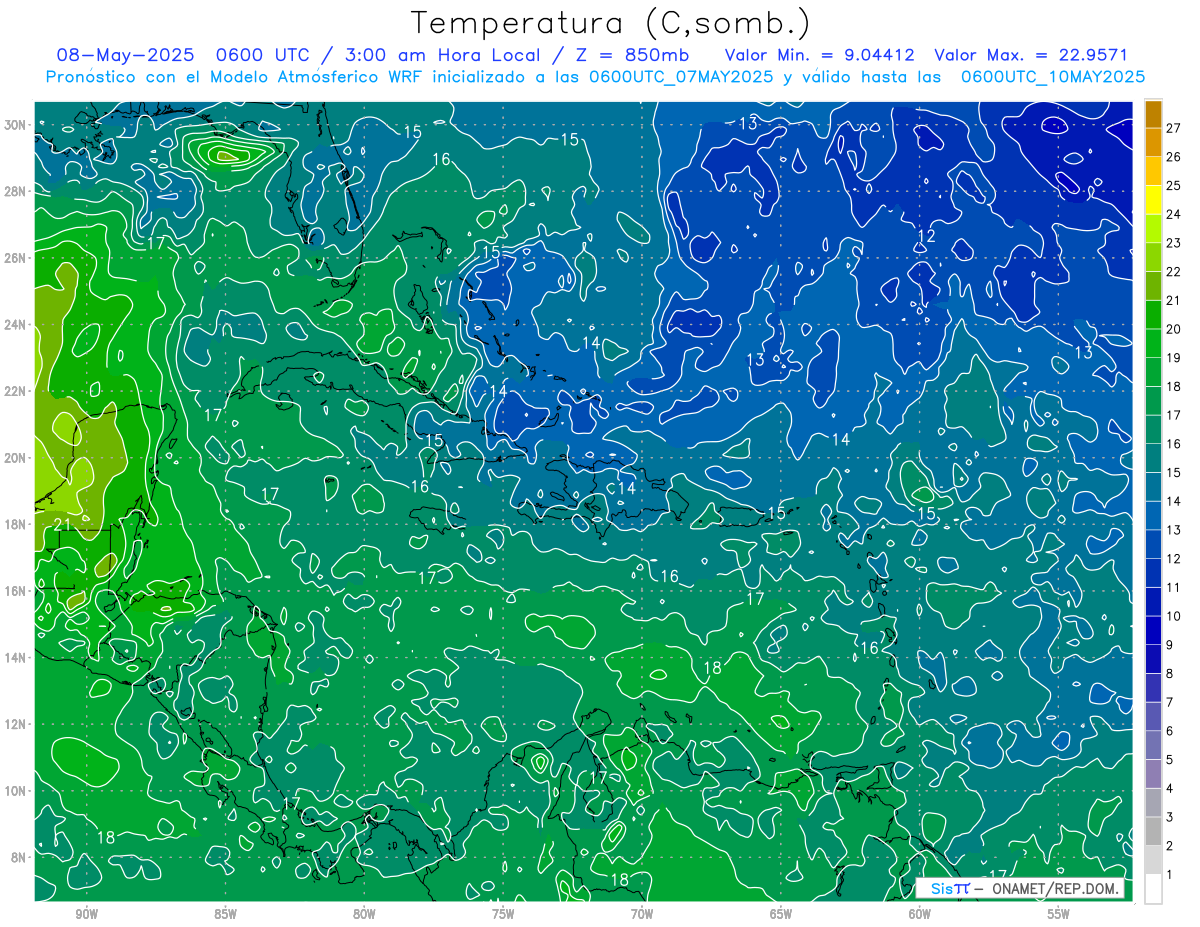The image size is (1200, 927).
Task: Click the blue scale swatch between 12 and 13
Action: (1153, 544)
